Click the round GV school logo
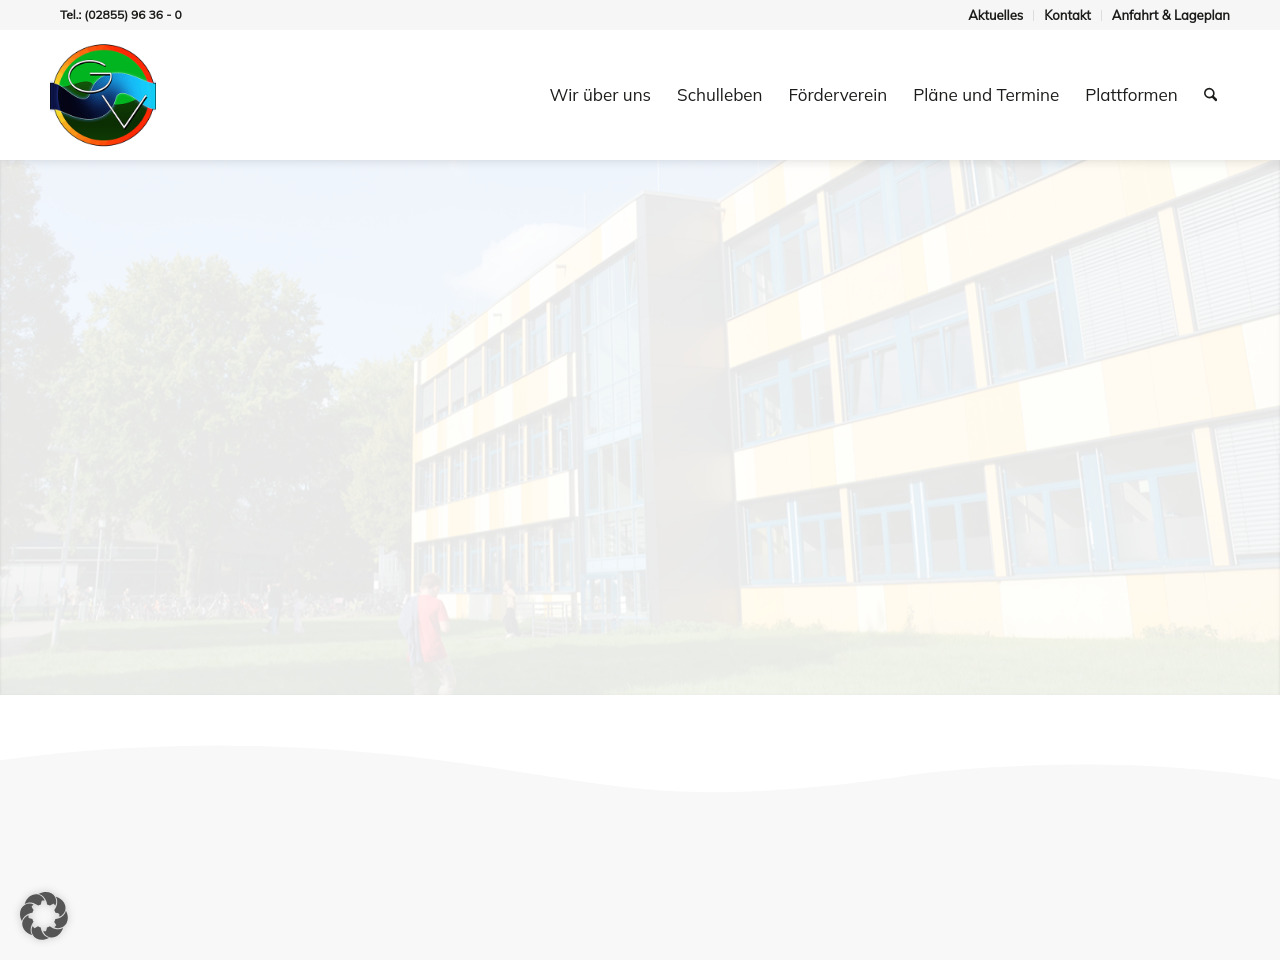The width and height of the screenshot is (1280, 960). [x=103, y=95]
